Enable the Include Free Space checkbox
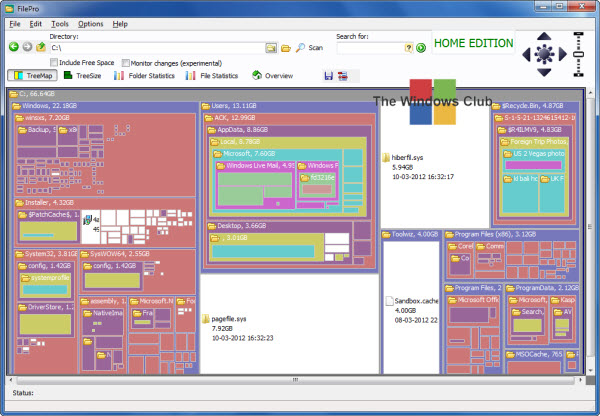The height and width of the screenshot is (416, 600). (54, 62)
